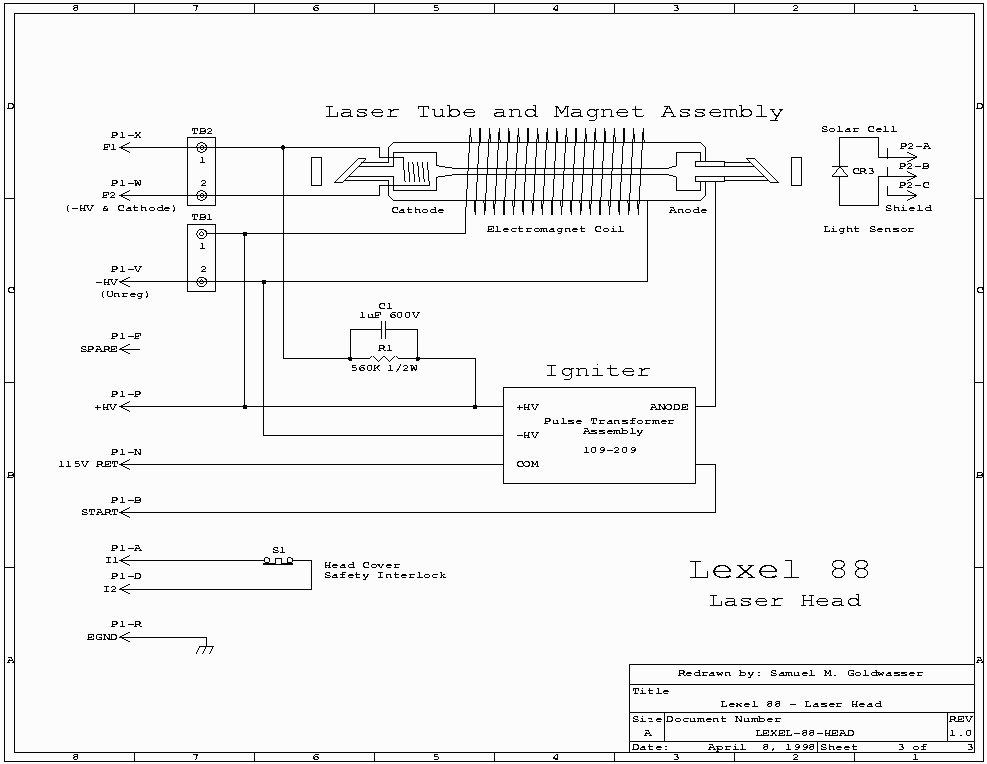Click the anode end of laser tube

[x=689, y=171]
